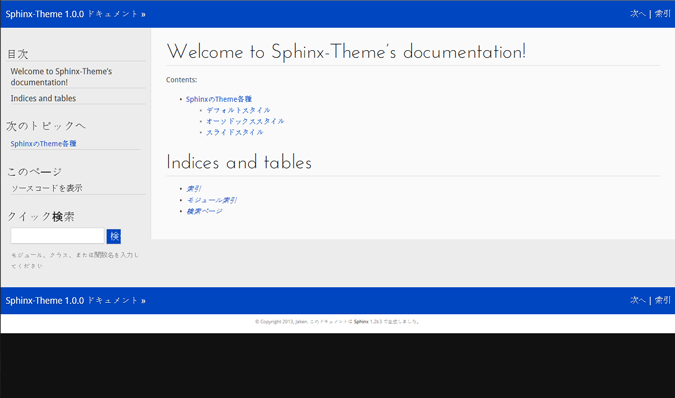The width and height of the screenshot is (675, 398).
Task: Open 'SphinxのTheme各種' under 次のトピックへ in sidebar
Action: pyautogui.click(x=43, y=144)
